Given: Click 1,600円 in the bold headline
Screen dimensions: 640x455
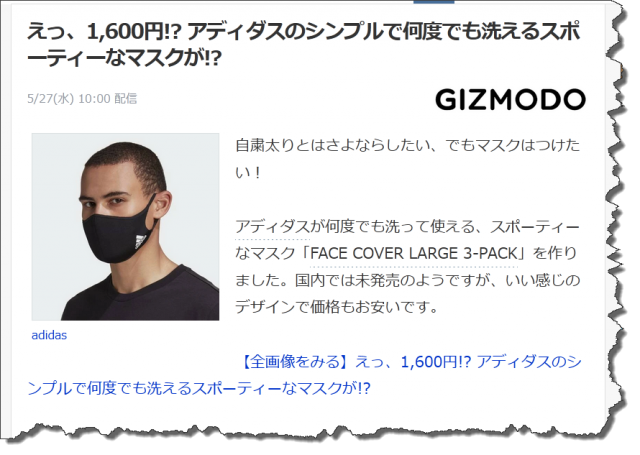Looking at the screenshot, I should click(x=128, y=32).
